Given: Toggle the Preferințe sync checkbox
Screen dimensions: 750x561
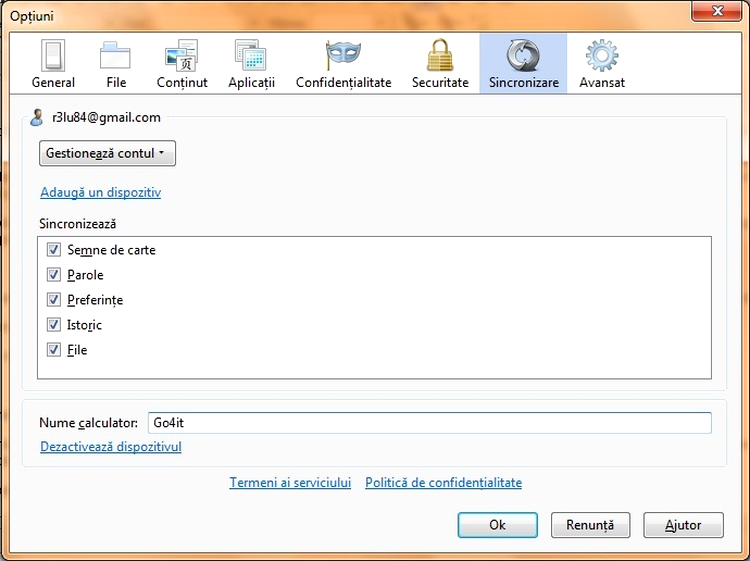Looking at the screenshot, I should [54, 300].
